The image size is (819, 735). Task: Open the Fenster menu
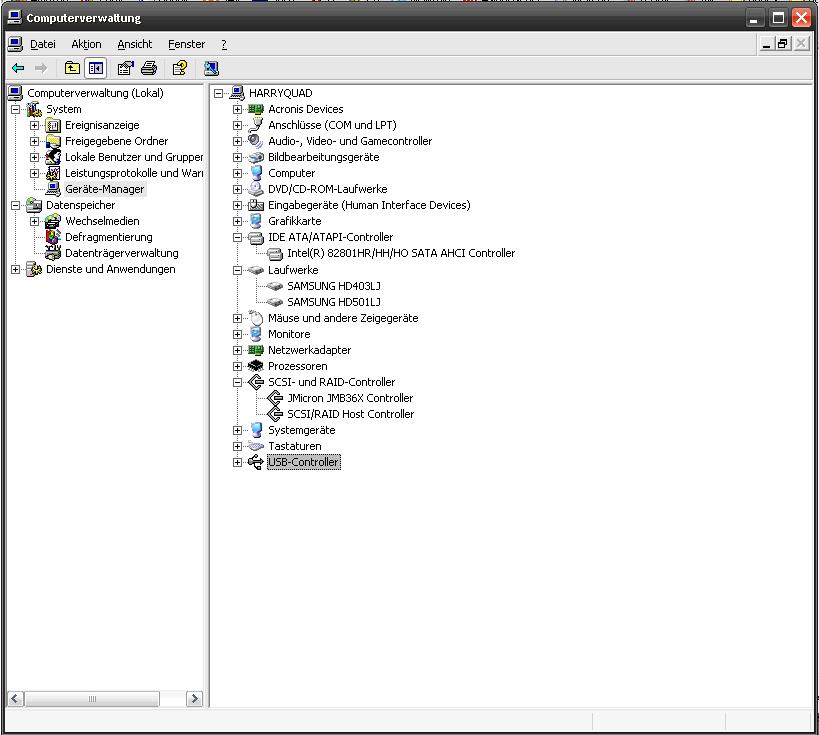[186, 44]
